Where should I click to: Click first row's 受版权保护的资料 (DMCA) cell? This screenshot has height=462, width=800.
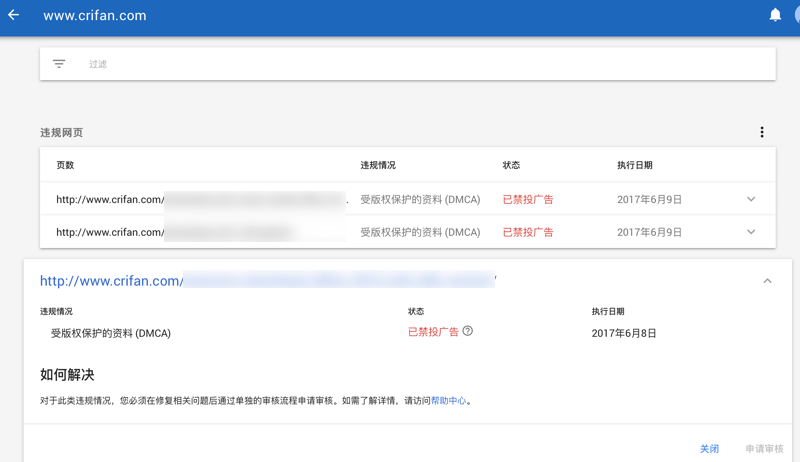point(420,199)
